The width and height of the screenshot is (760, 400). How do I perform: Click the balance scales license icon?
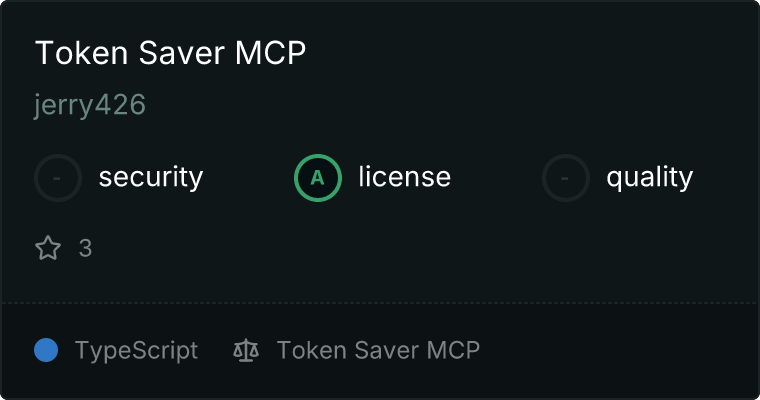point(246,351)
